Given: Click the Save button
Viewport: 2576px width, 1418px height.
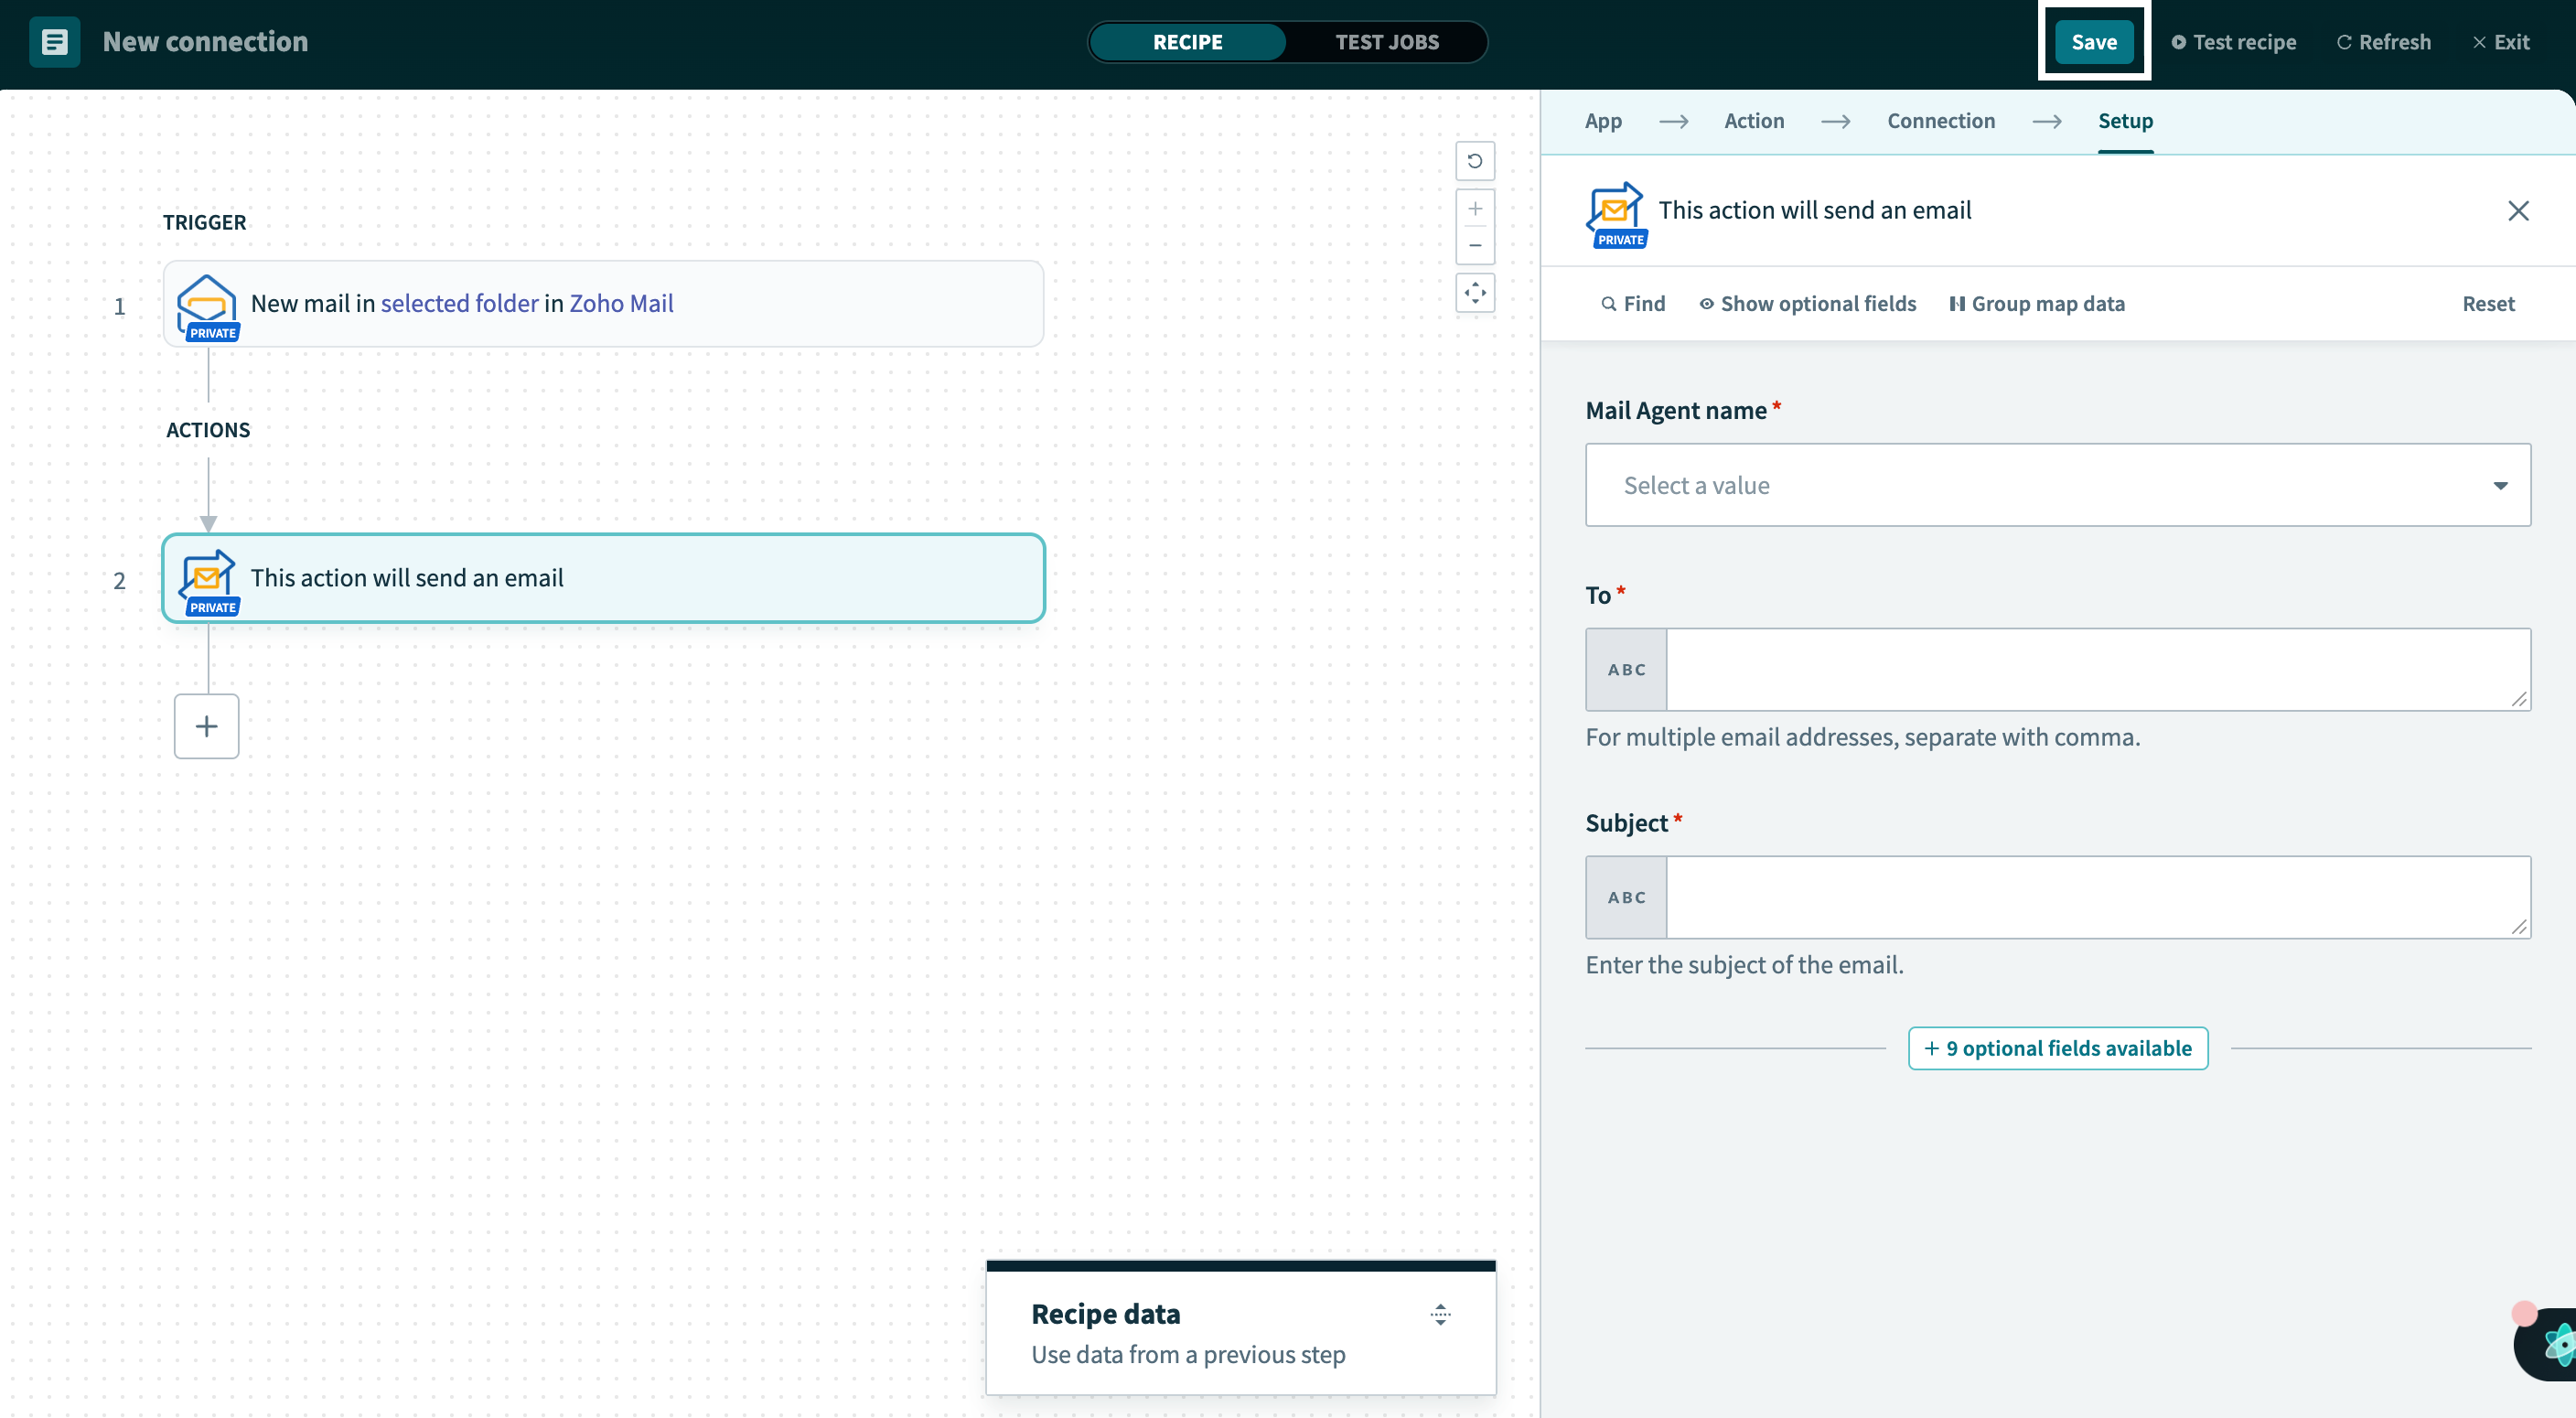Looking at the screenshot, I should (x=2093, y=42).
